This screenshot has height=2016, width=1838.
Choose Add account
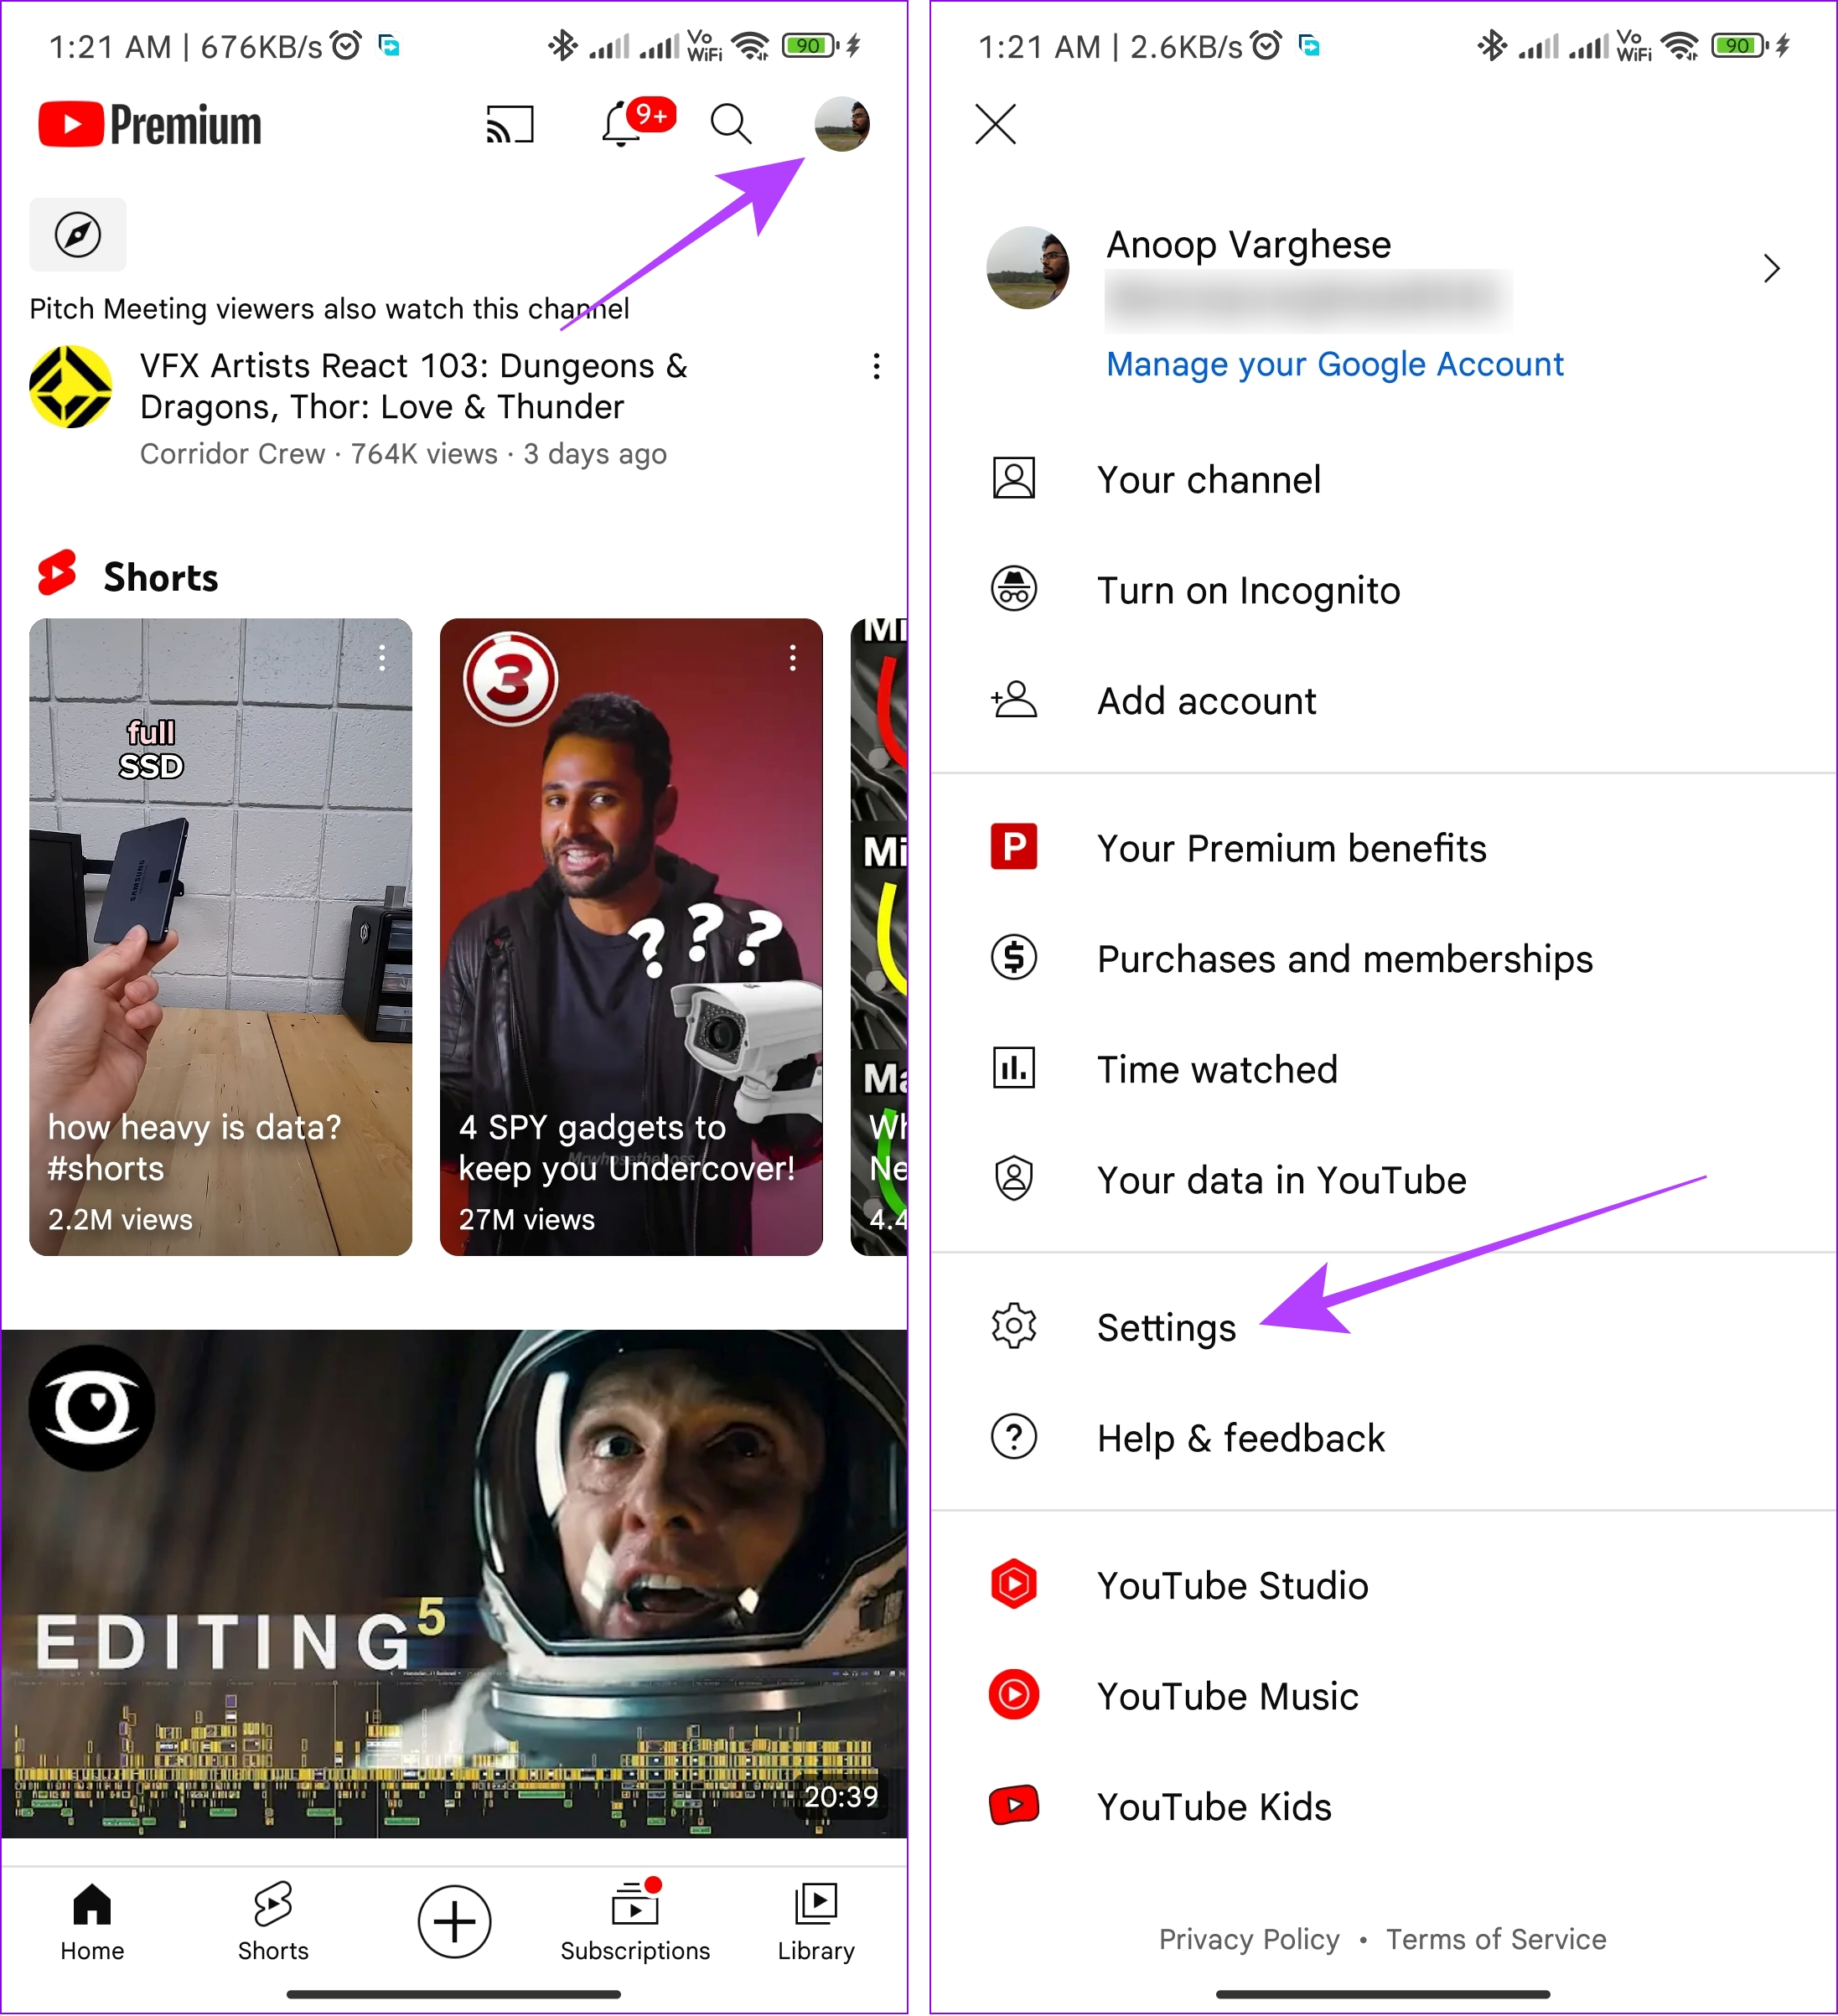1383,701
